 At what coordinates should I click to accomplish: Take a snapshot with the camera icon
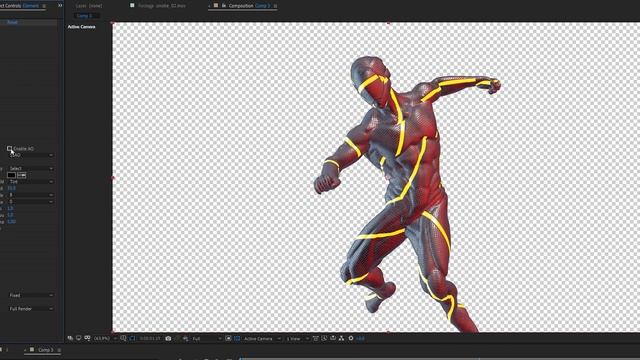tap(168, 338)
